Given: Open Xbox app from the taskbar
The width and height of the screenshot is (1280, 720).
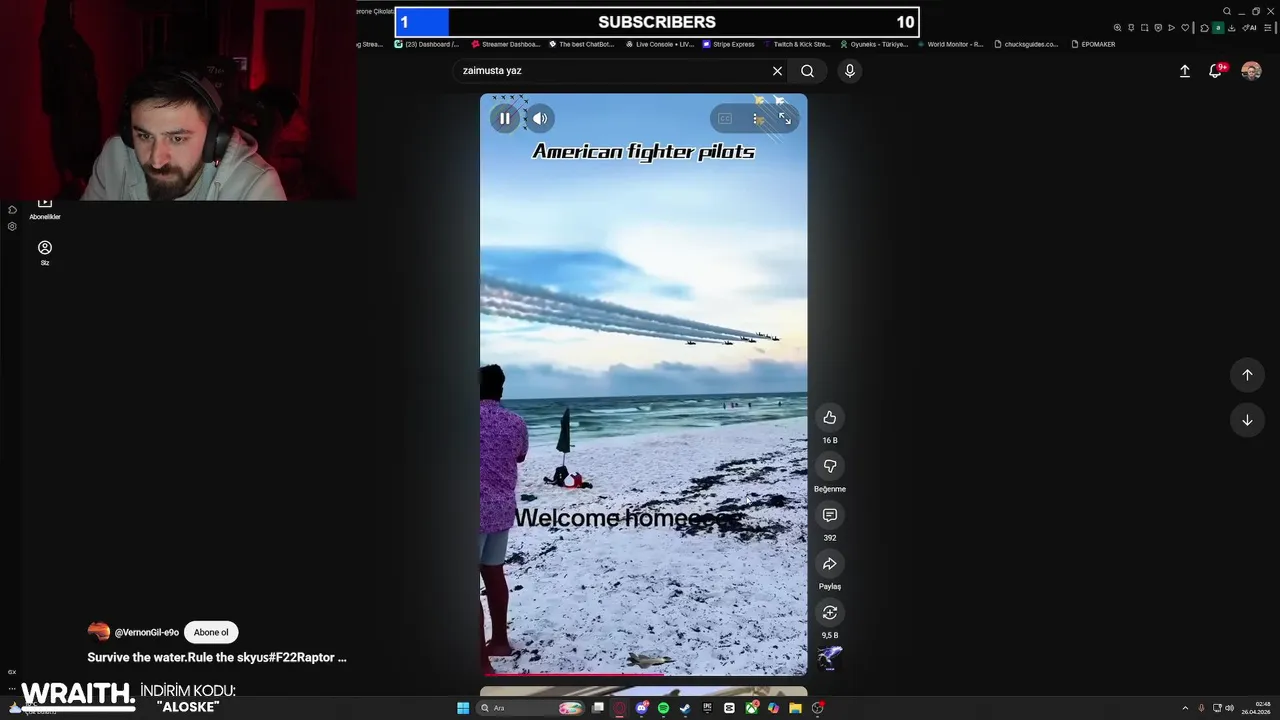Looking at the screenshot, I should [751, 708].
